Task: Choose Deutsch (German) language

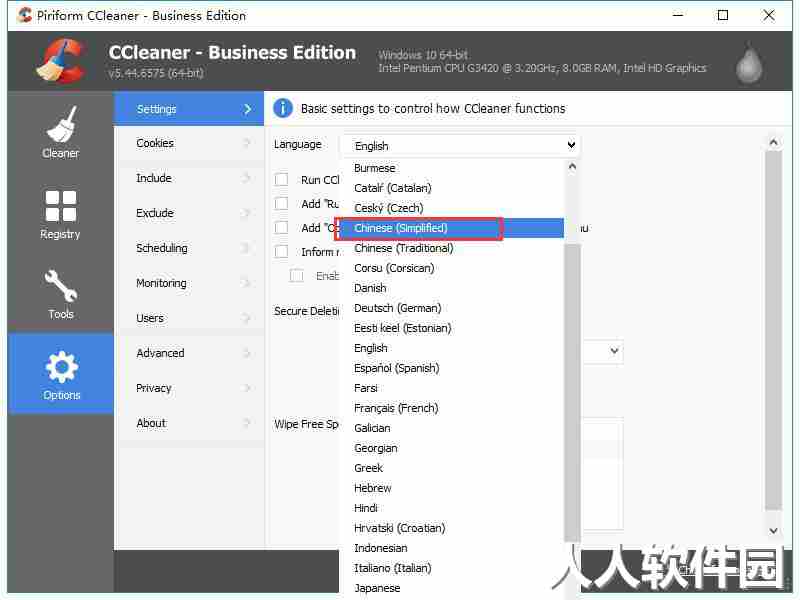Action: click(x=452, y=308)
